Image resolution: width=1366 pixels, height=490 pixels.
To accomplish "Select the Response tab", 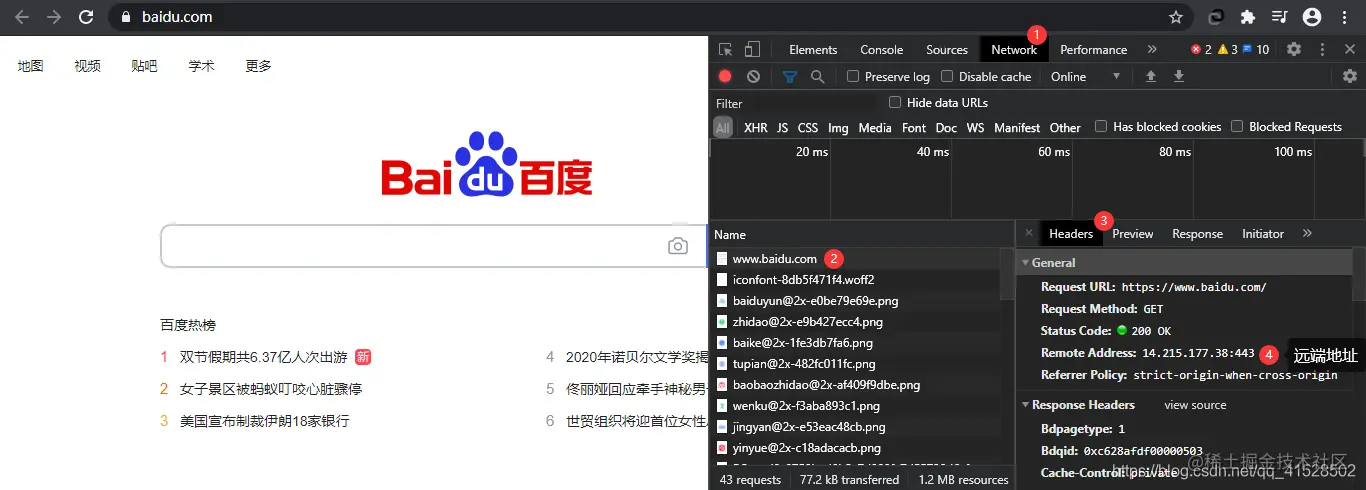I will [x=1197, y=233].
